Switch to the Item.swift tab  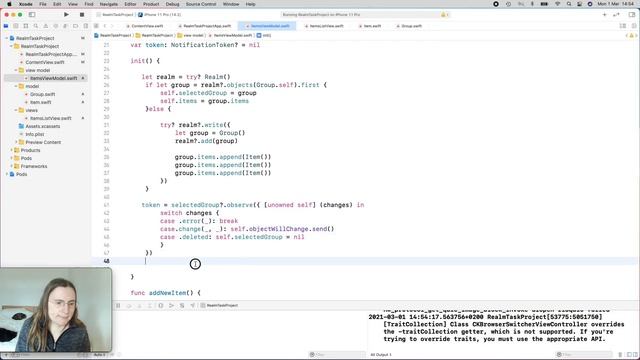[x=370, y=26]
